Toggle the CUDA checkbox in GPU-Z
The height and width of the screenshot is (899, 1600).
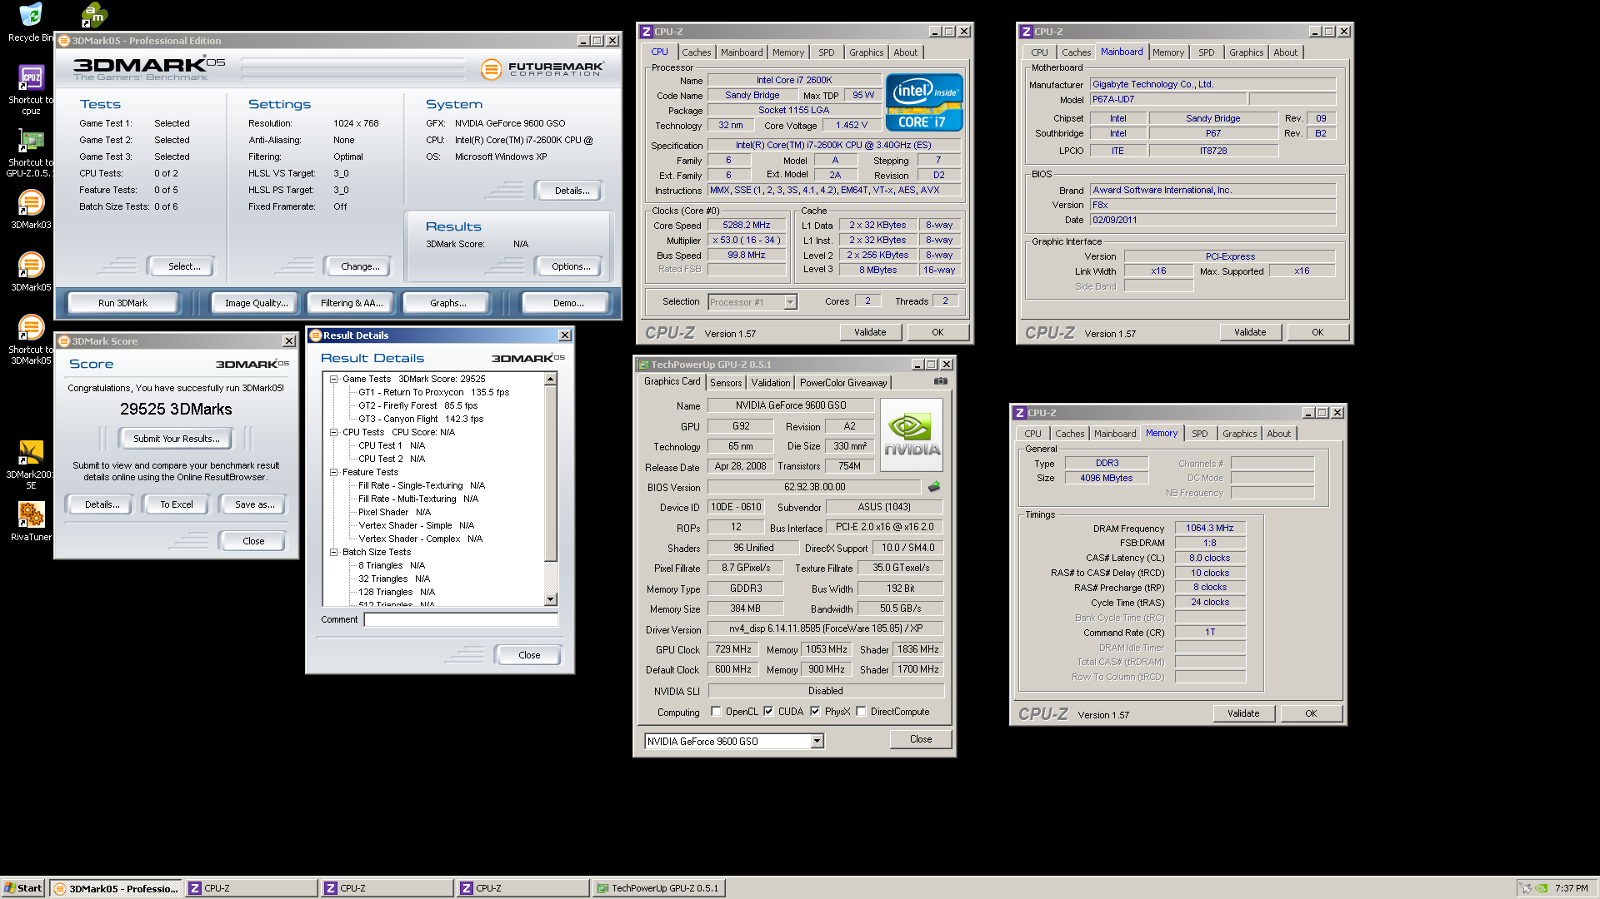click(x=768, y=712)
